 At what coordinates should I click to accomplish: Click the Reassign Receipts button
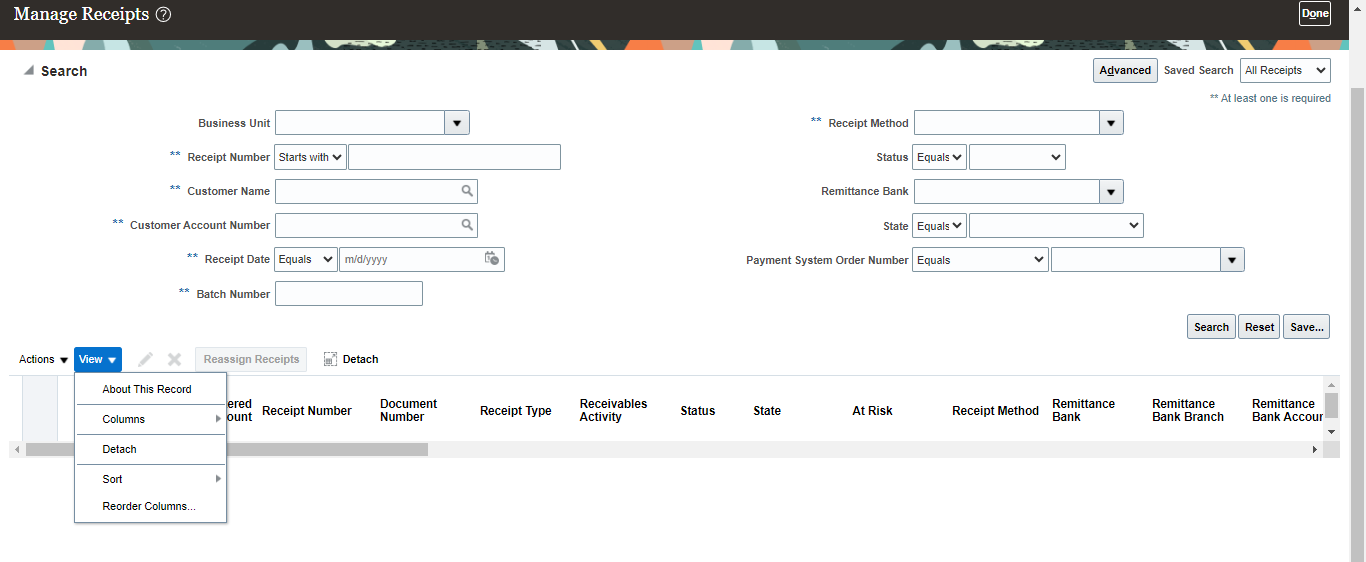coord(251,359)
